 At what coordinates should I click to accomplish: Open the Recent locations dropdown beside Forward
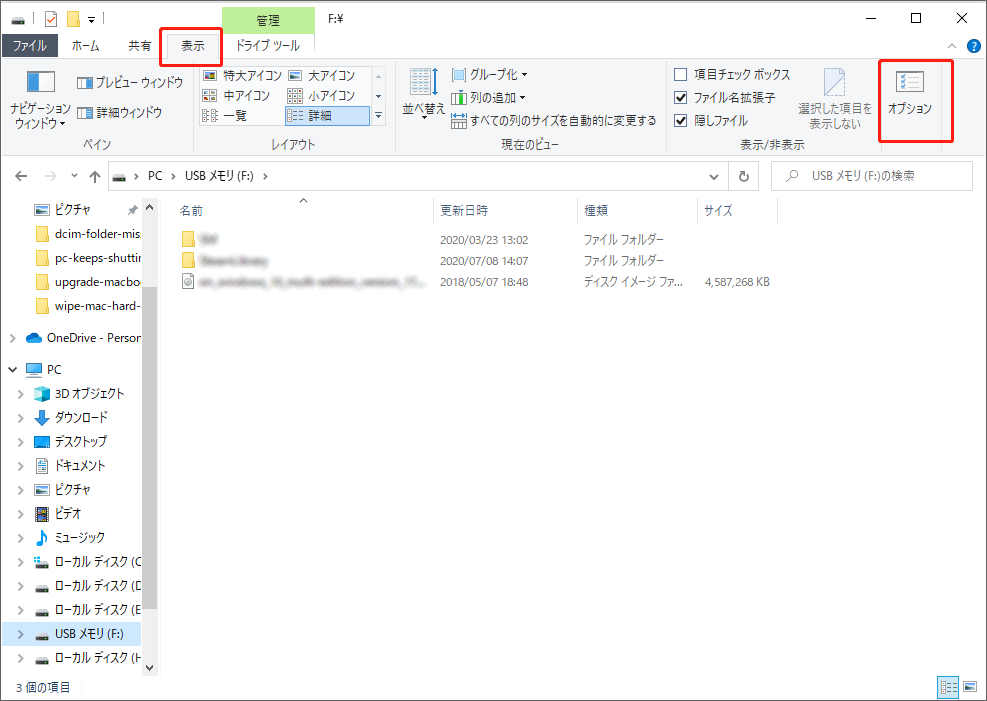[74, 176]
